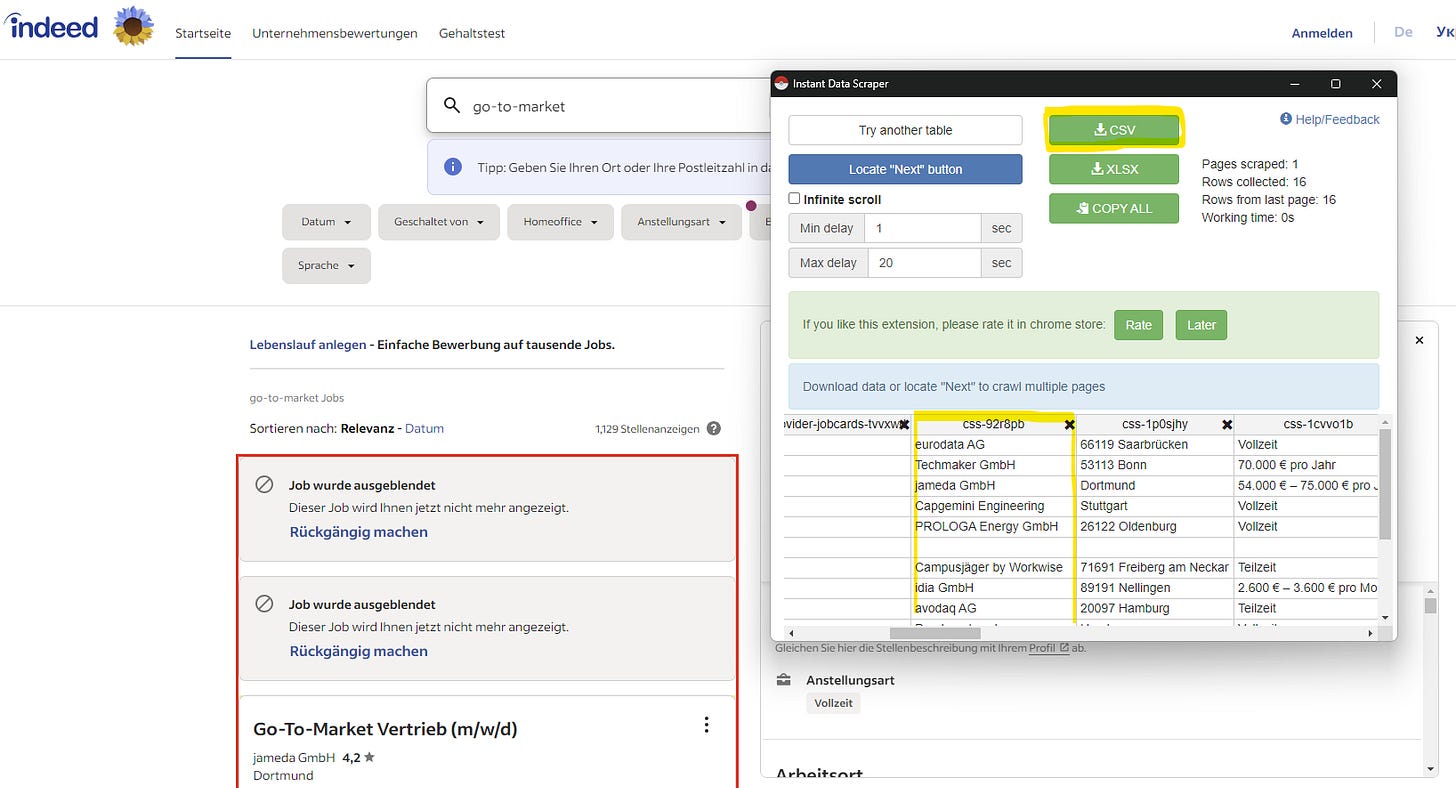Click first Rückgängig machen link
The height and width of the screenshot is (788, 1456).
click(358, 532)
